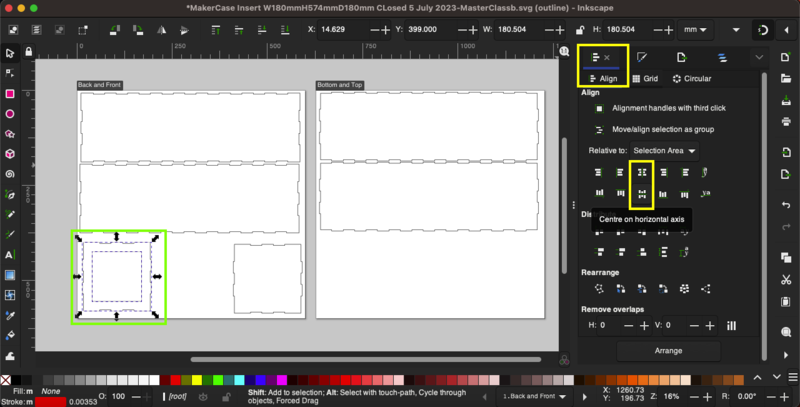Viewport: 800px width, 407px height.
Task: Click the Arrange button
Action: click(x=668, y=351)
